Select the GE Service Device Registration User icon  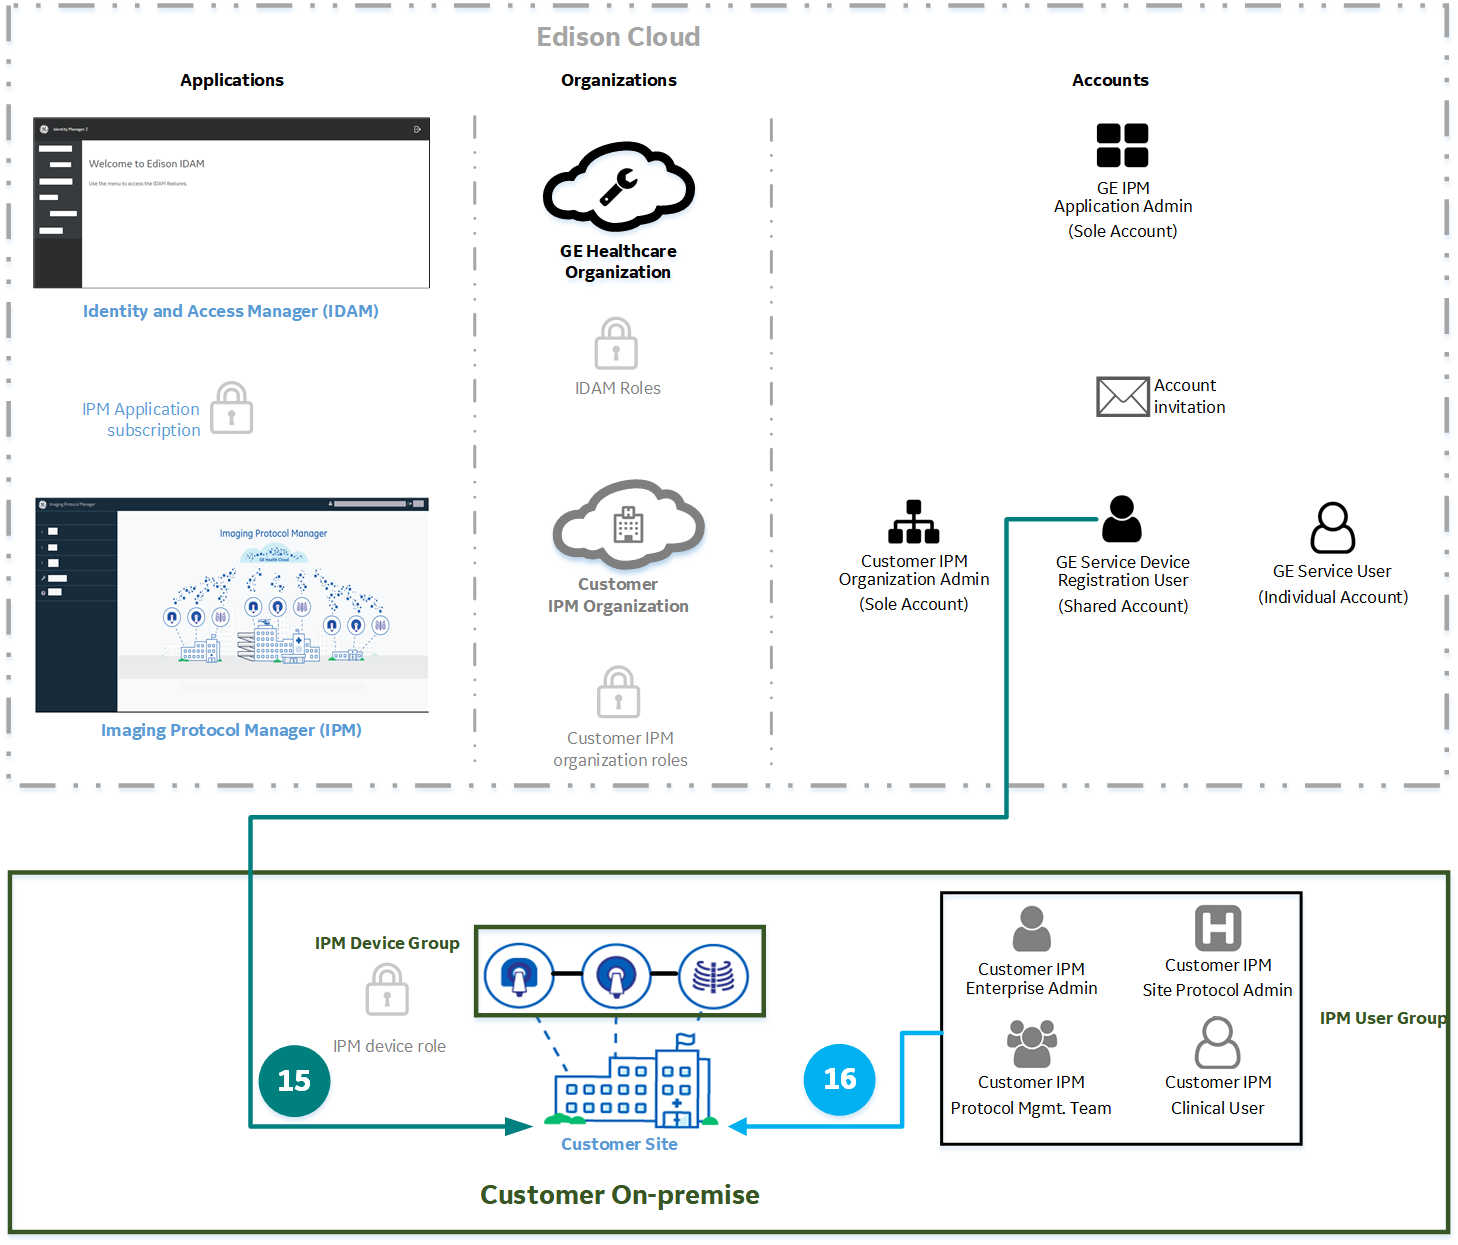(x=1122, y=518)
